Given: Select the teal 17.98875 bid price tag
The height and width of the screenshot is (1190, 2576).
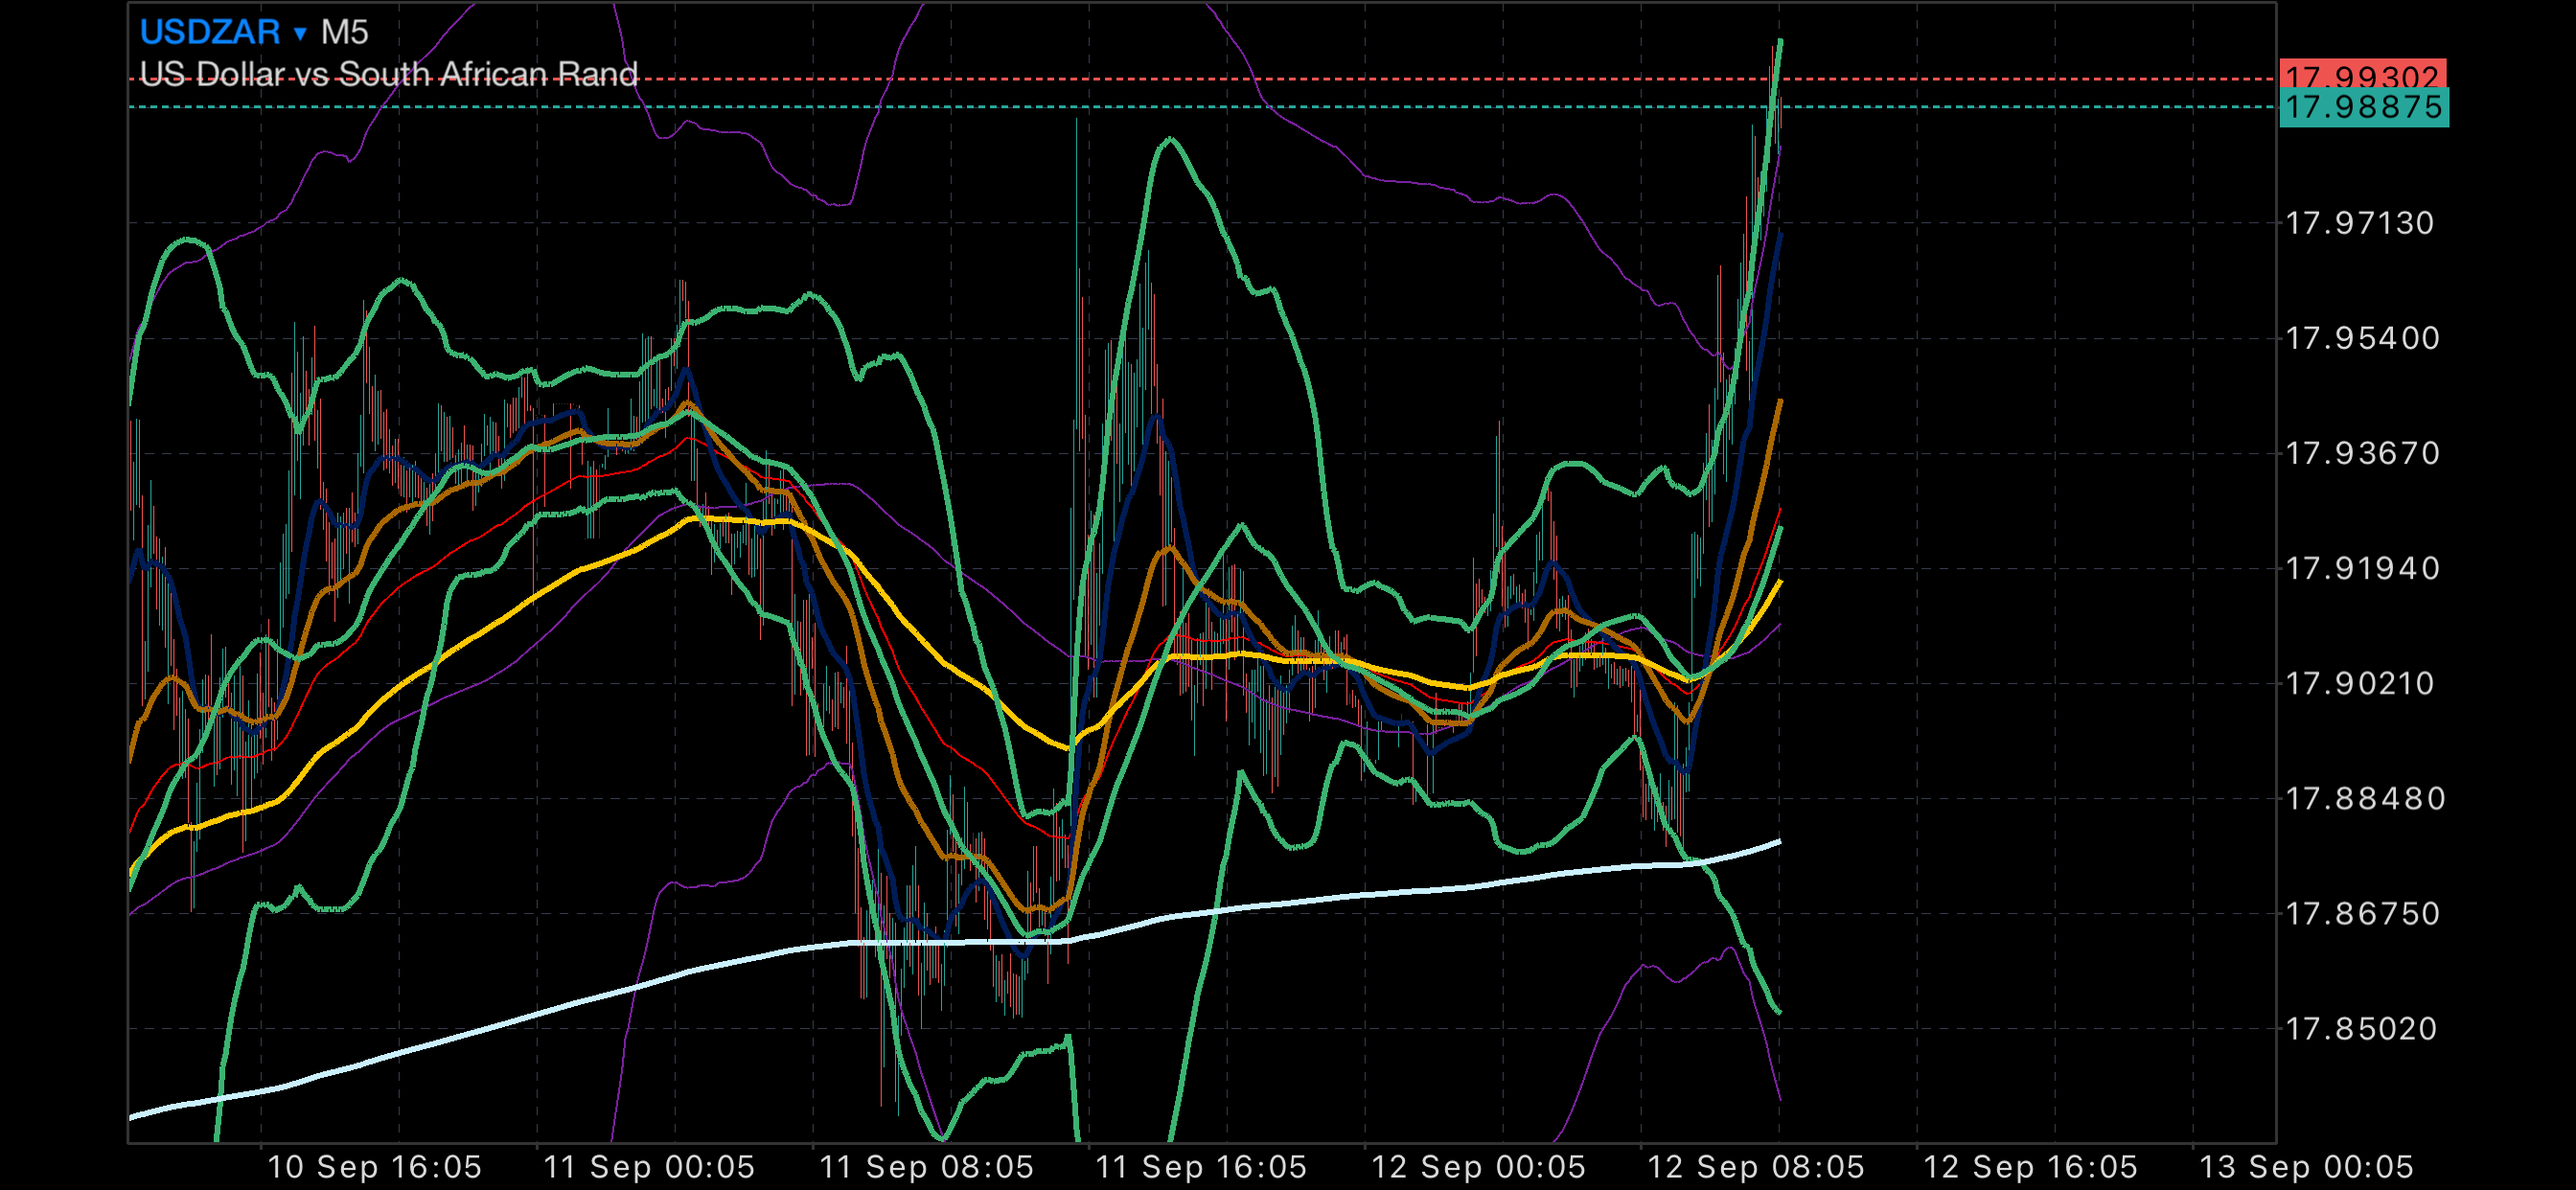Looking at the screenshot, I should pos(2363,107).
